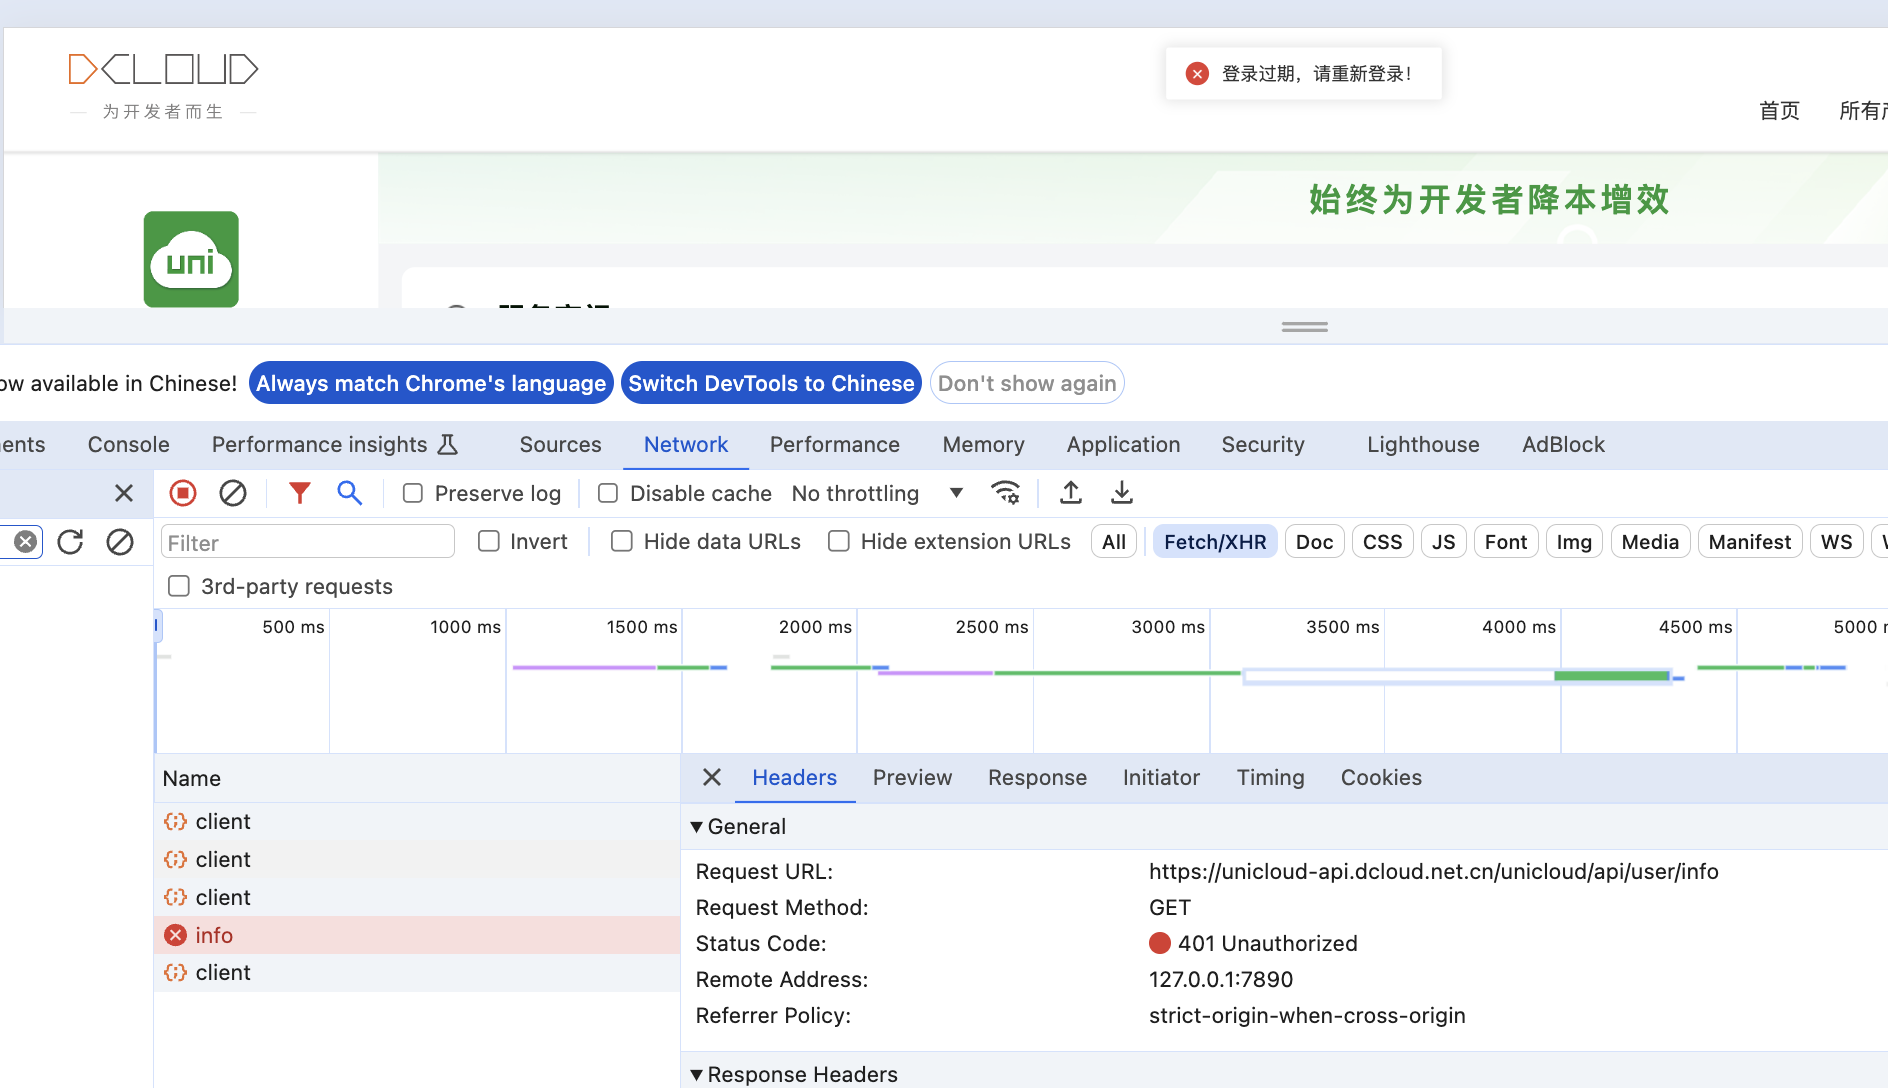Collapse the General section
Image resolution: width=1888 pixels, height=1088 pixels.
point(697,827)
